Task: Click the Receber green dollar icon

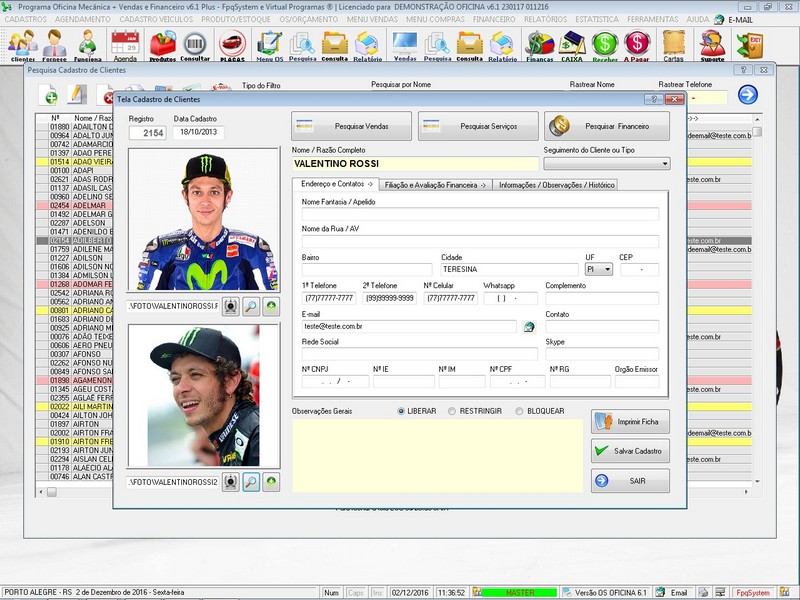Action: (604, 44)
